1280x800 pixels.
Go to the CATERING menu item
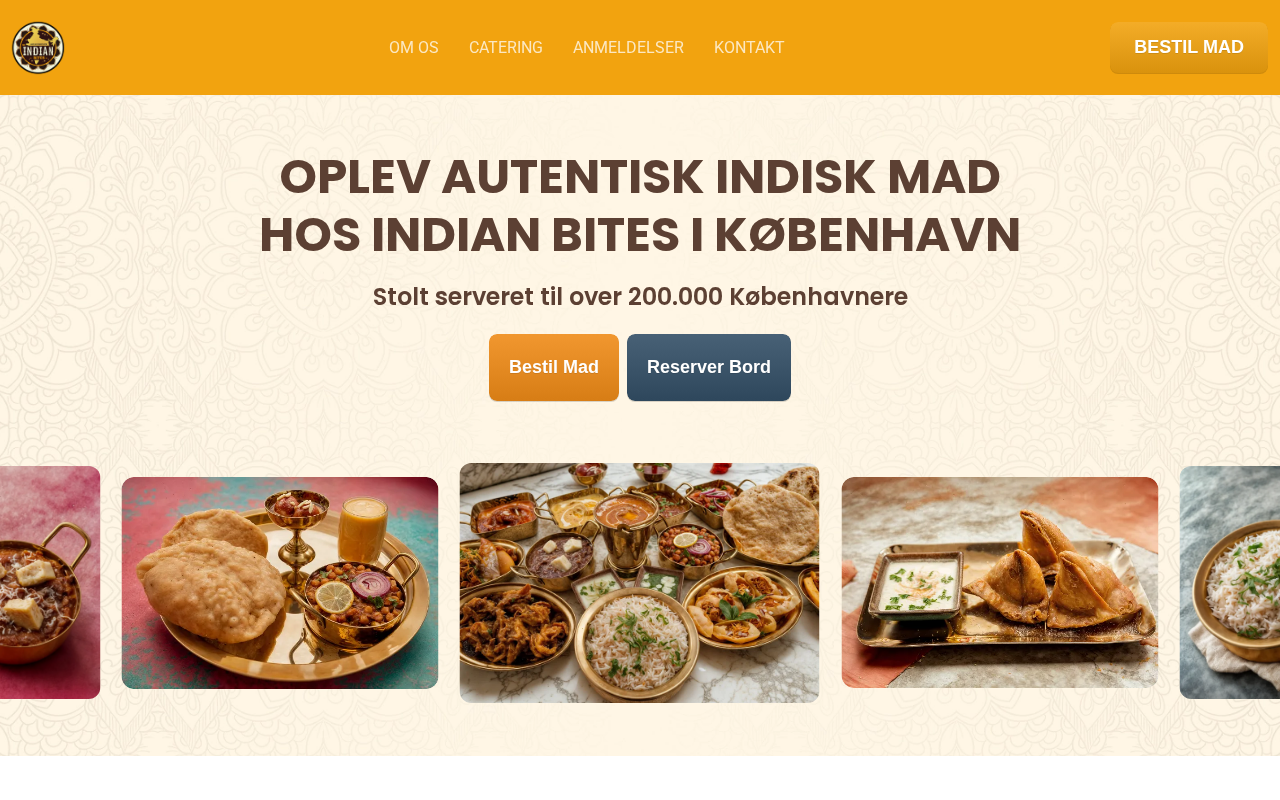click(x=506, y=48)
